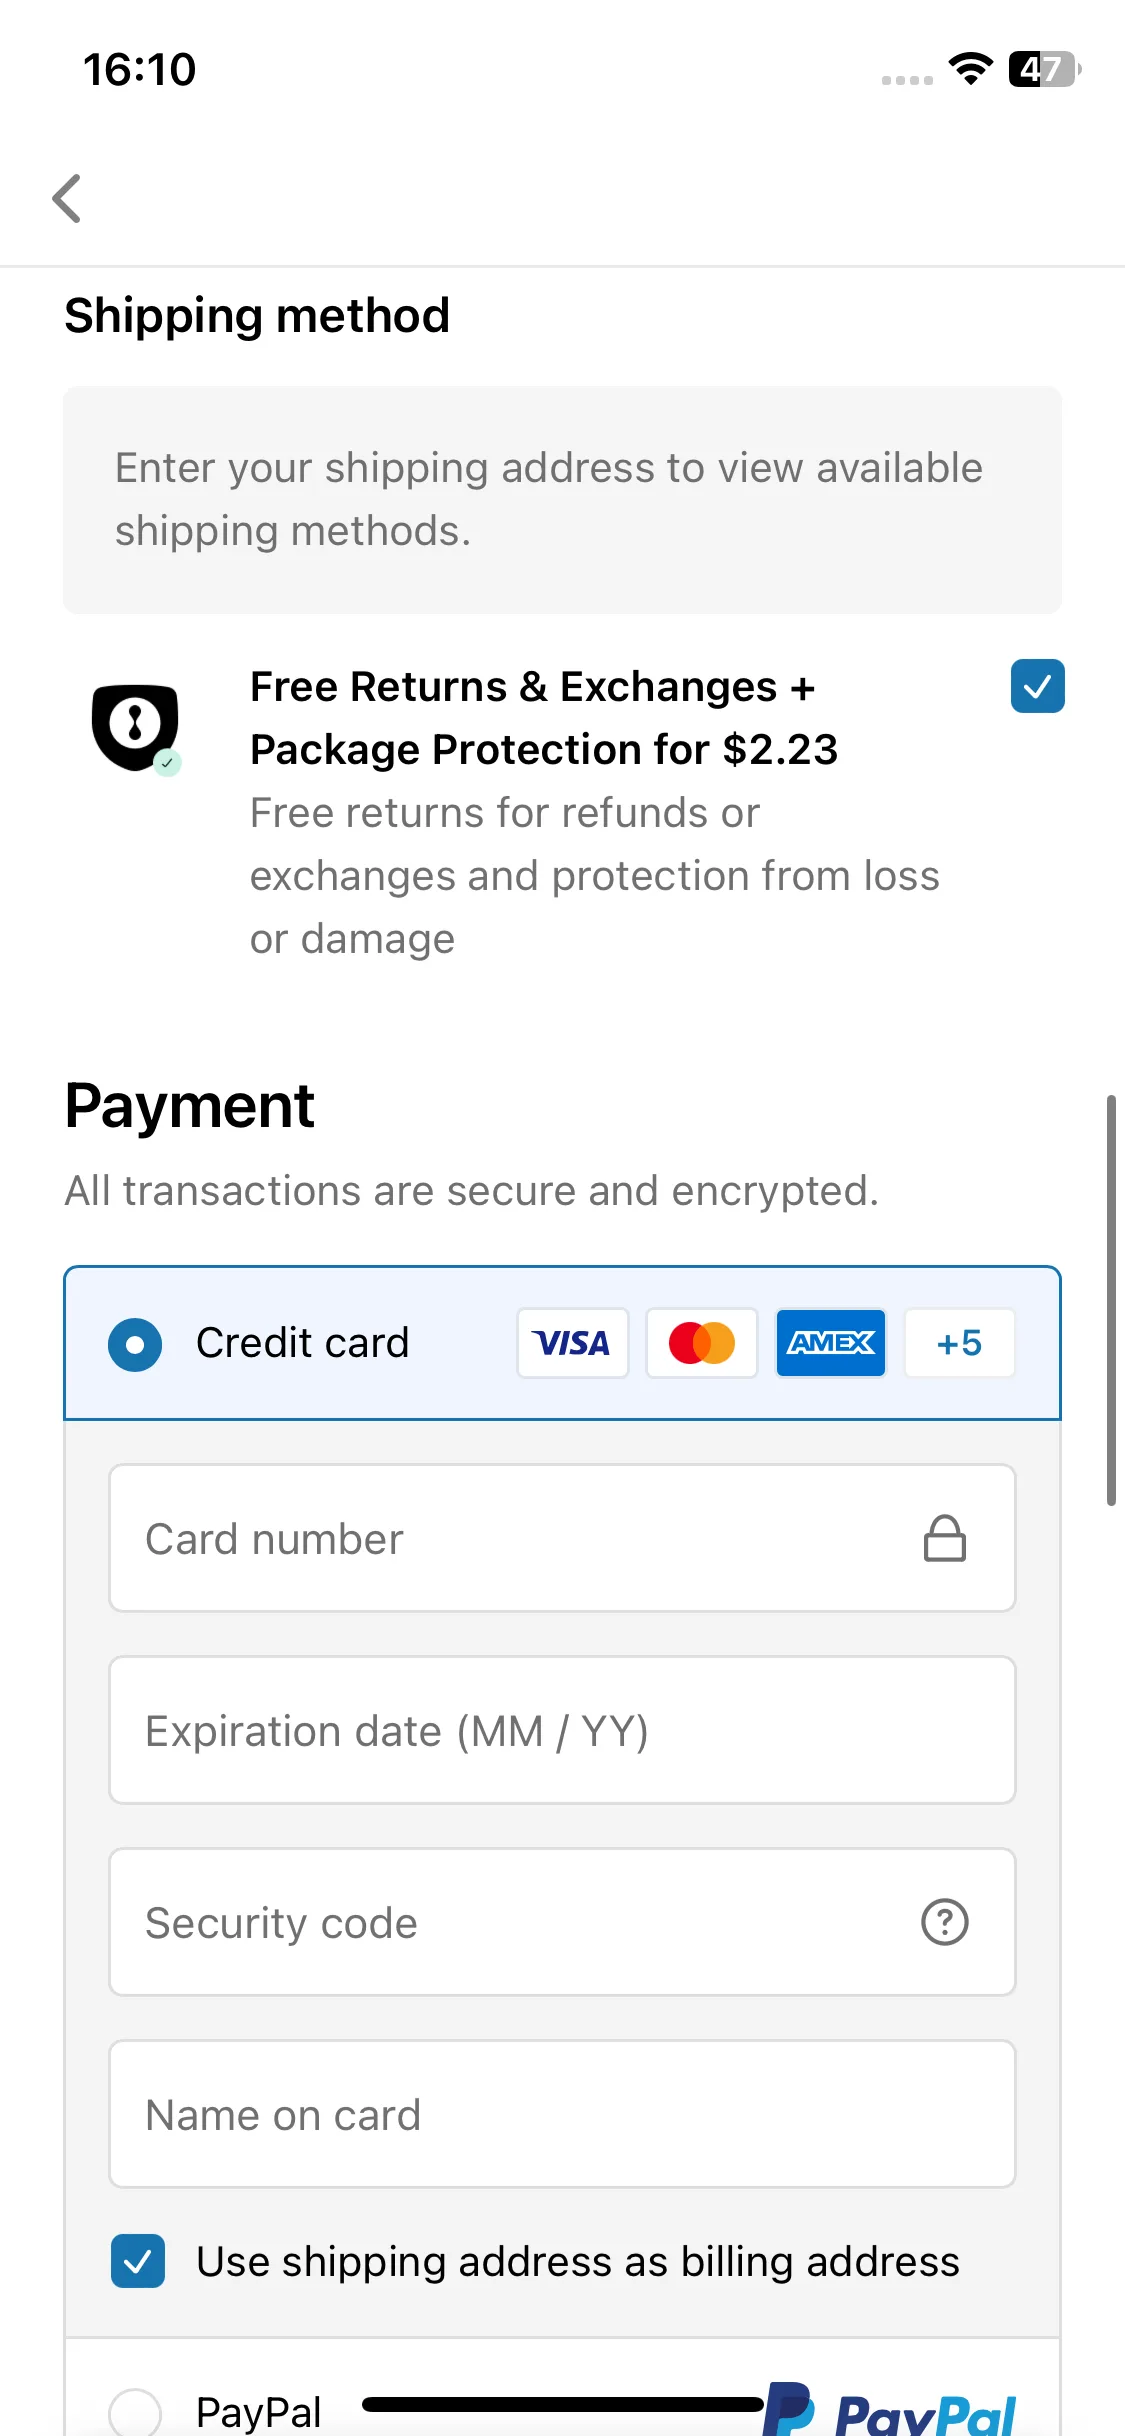Click the lock icon in Card number field
The image size is (1125, 2436).
click(x=944, y=1538)
